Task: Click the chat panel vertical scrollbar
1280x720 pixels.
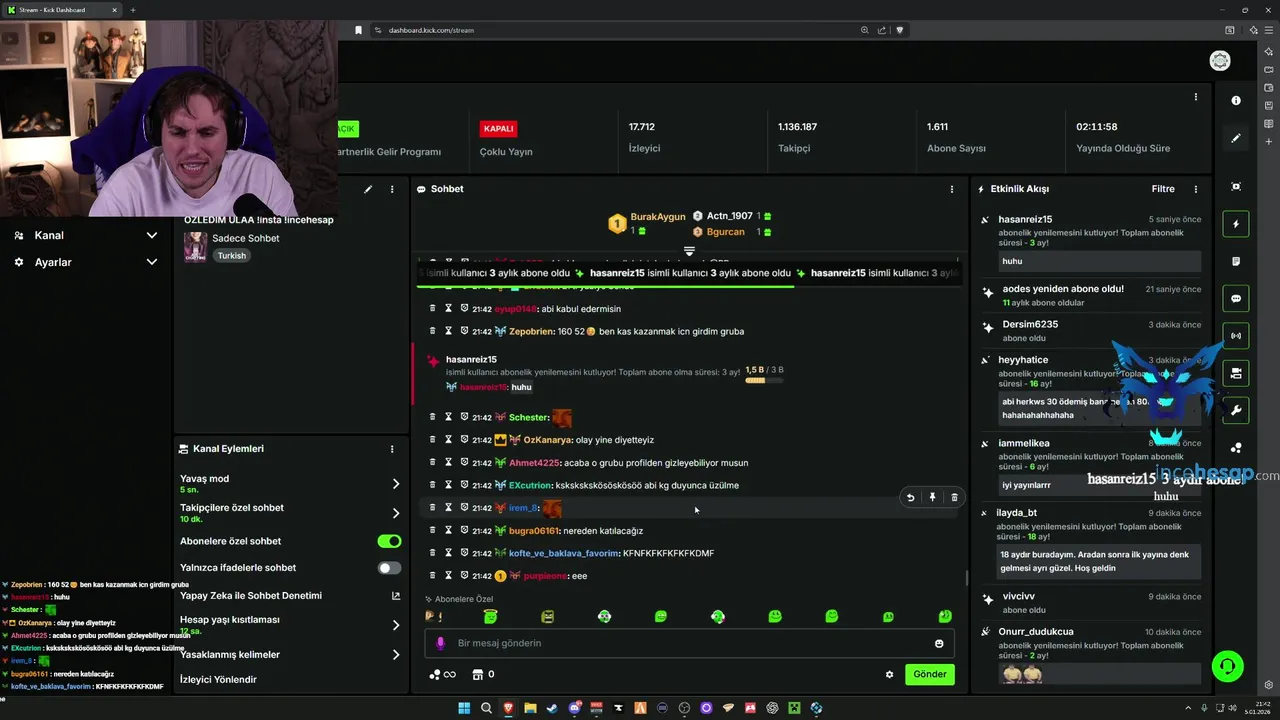Action: 966,578
